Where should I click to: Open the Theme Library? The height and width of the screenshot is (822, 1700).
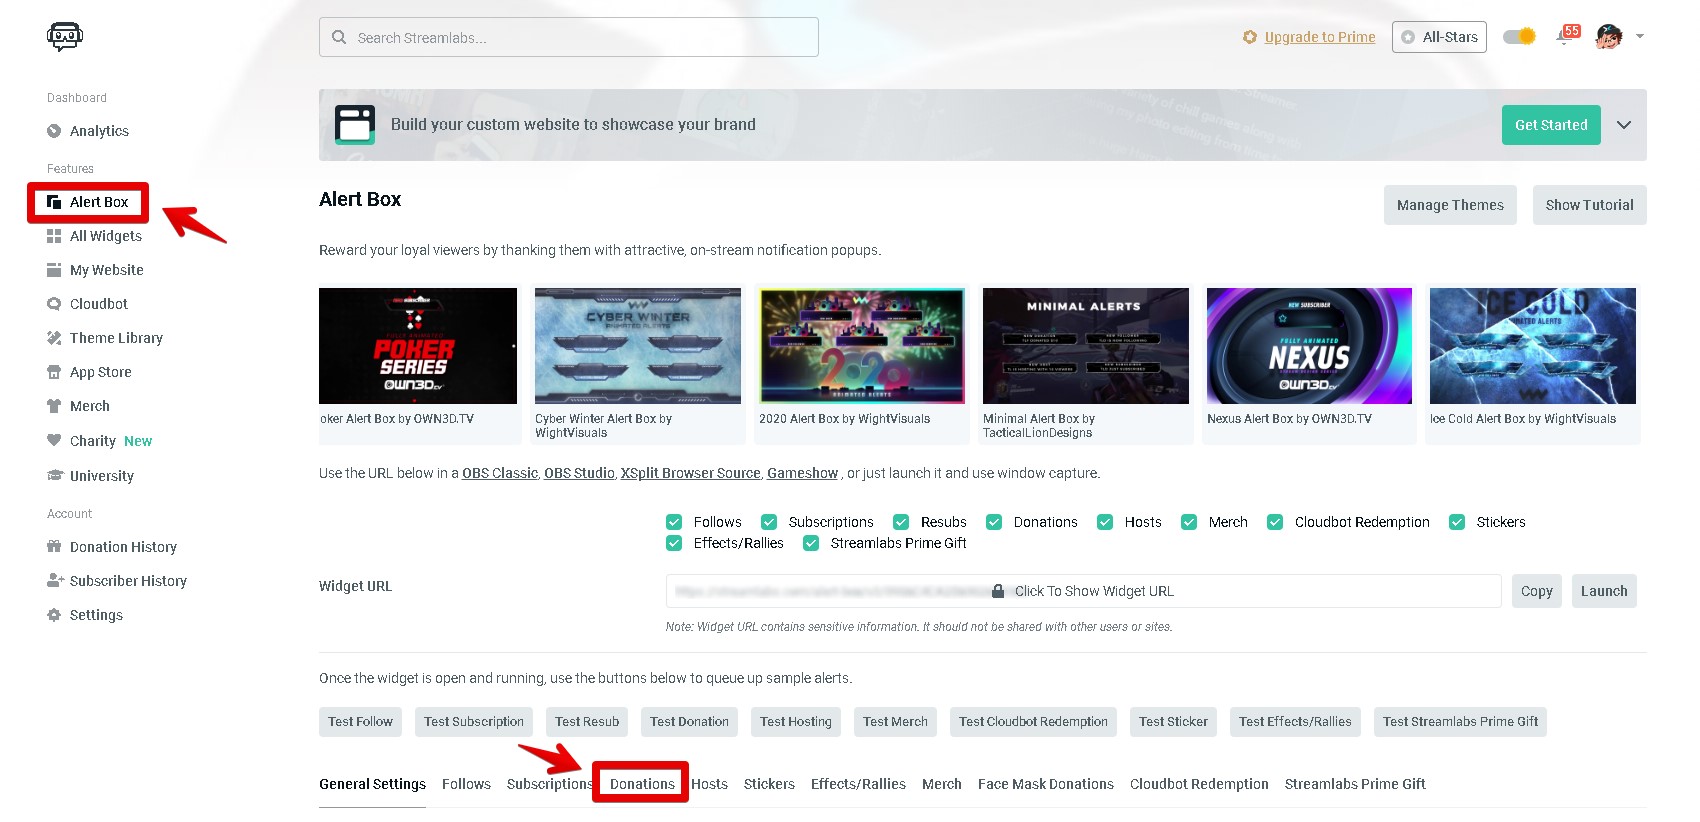click(x=105, y=338)
